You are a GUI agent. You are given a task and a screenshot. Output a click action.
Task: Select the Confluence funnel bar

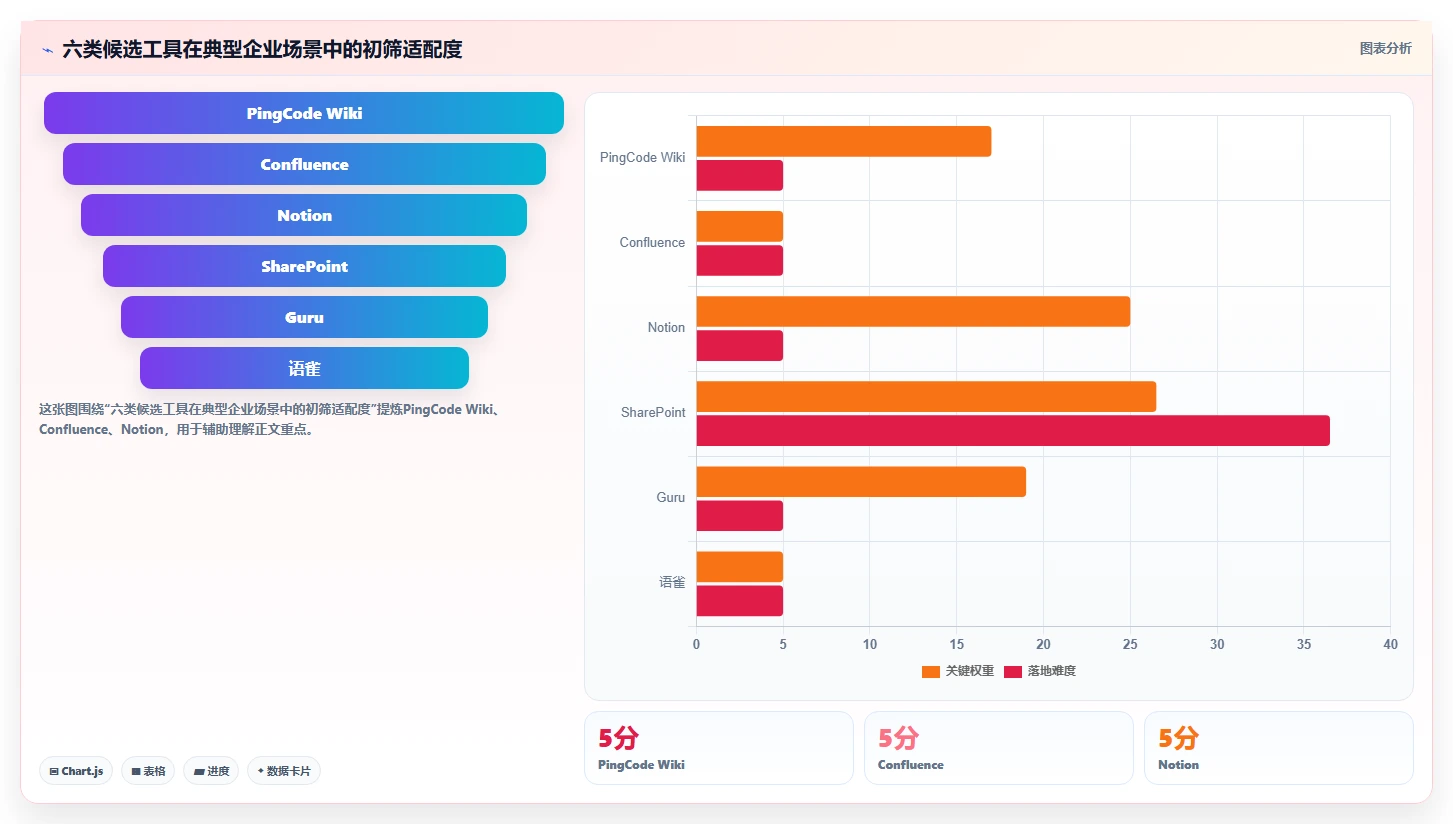[304, 164]
